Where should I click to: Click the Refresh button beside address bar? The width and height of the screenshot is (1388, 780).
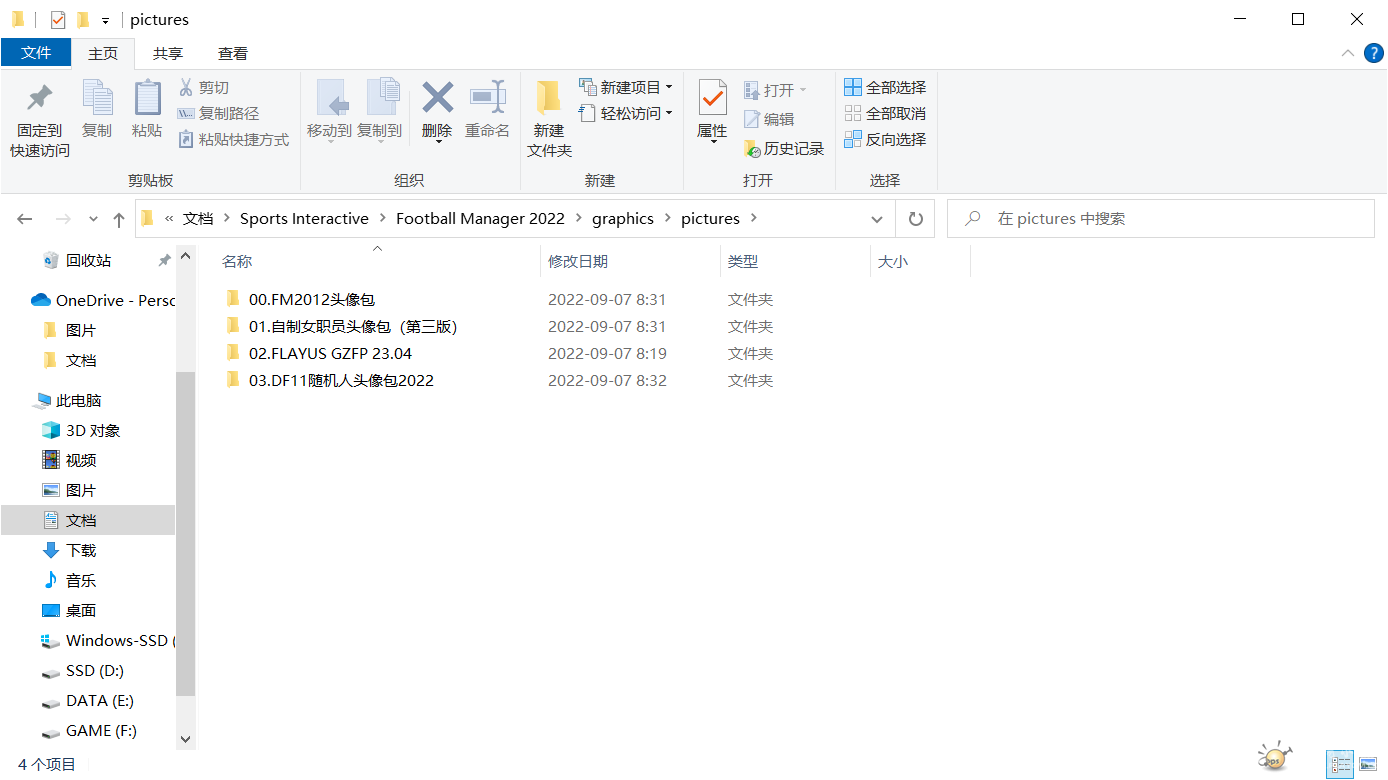(915, 219)
